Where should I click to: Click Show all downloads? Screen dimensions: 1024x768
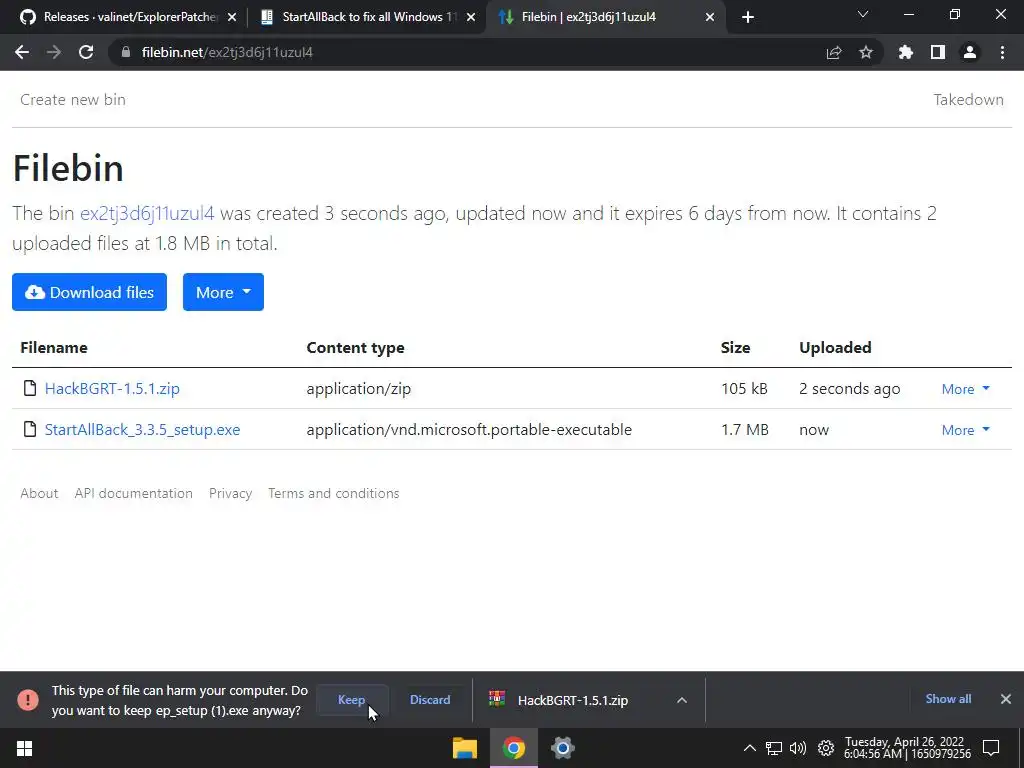coord(948,699)
